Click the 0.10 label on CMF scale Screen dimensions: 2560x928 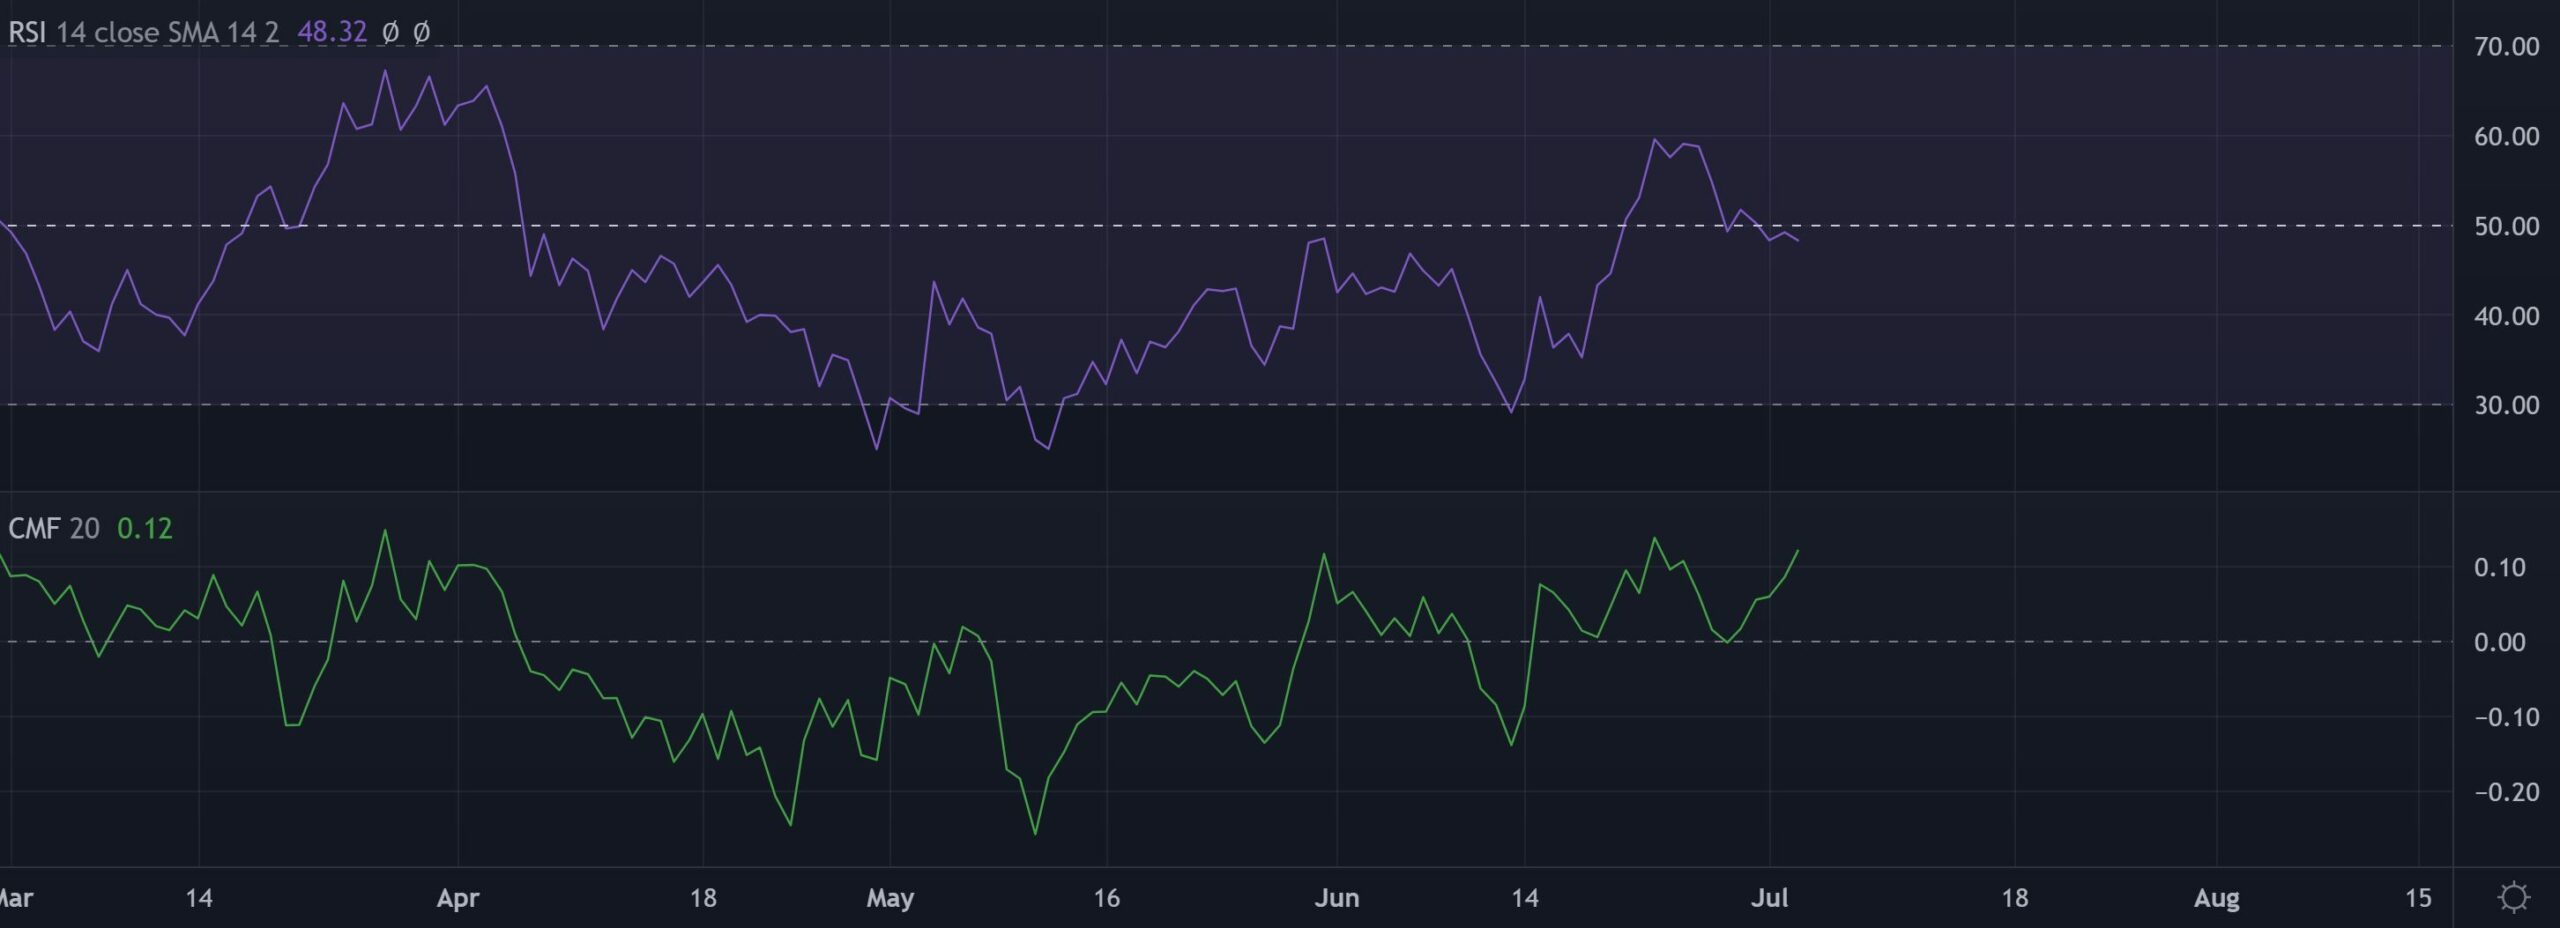coord(2499,568)
